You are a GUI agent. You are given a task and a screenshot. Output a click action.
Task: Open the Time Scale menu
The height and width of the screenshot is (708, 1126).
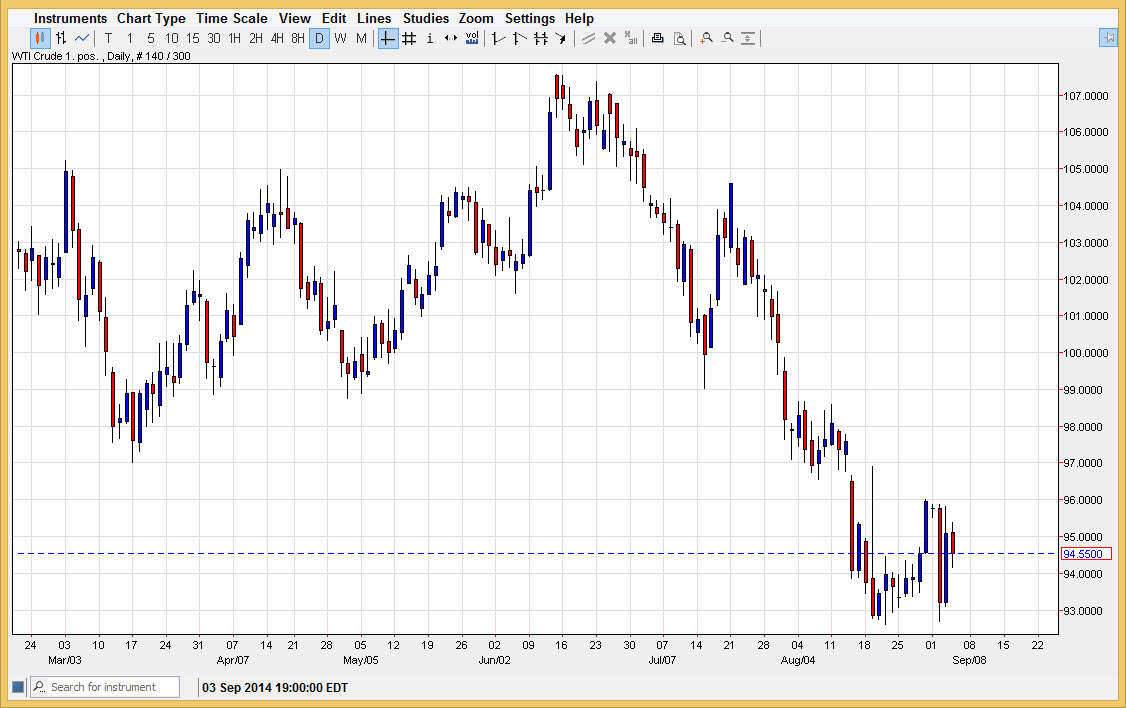[232, 18]
